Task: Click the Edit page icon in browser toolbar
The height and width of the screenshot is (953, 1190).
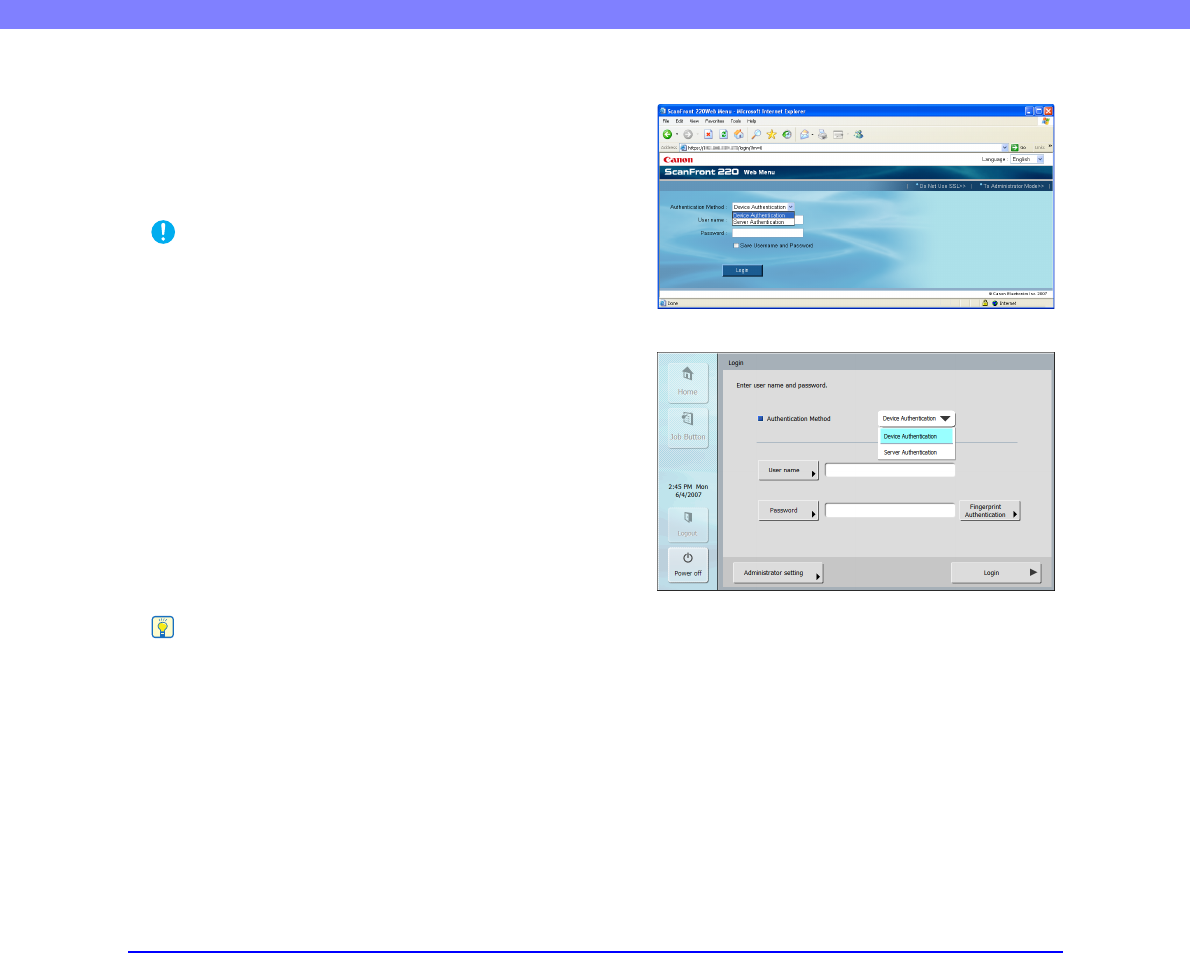Action: 838,134
